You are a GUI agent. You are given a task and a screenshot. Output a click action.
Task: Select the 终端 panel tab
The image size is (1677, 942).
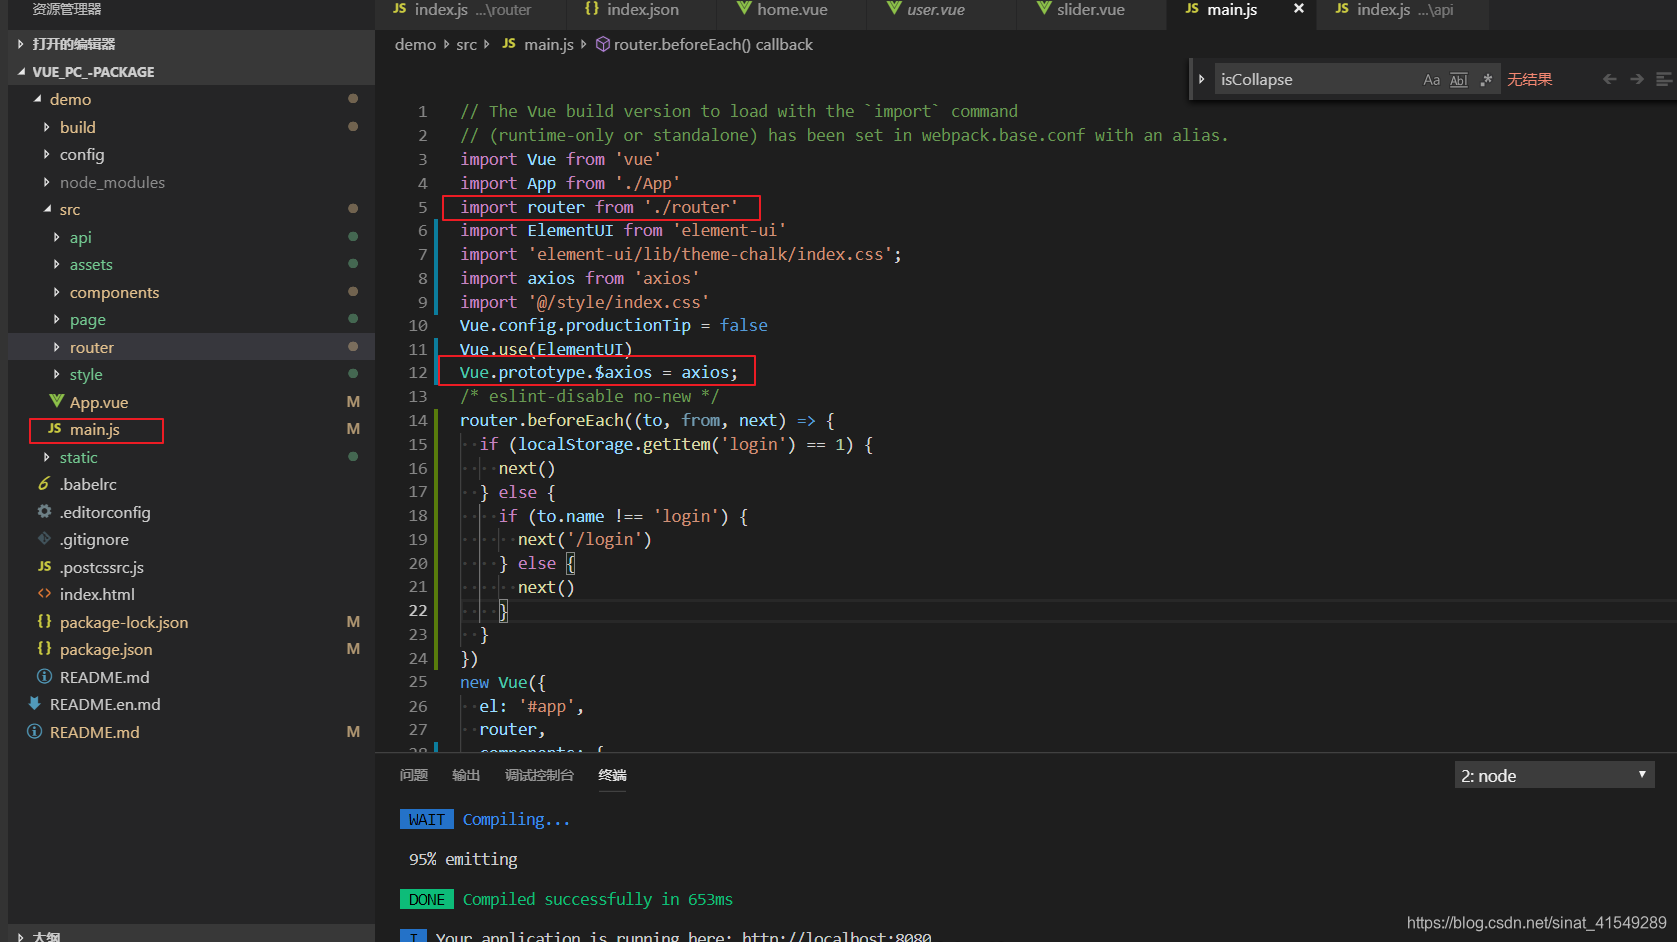612,775
